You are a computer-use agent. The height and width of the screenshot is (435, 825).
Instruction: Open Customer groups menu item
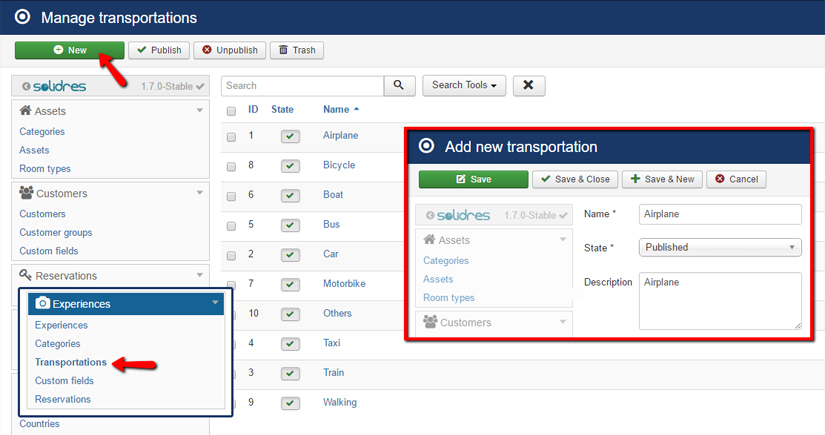[56, 232]
